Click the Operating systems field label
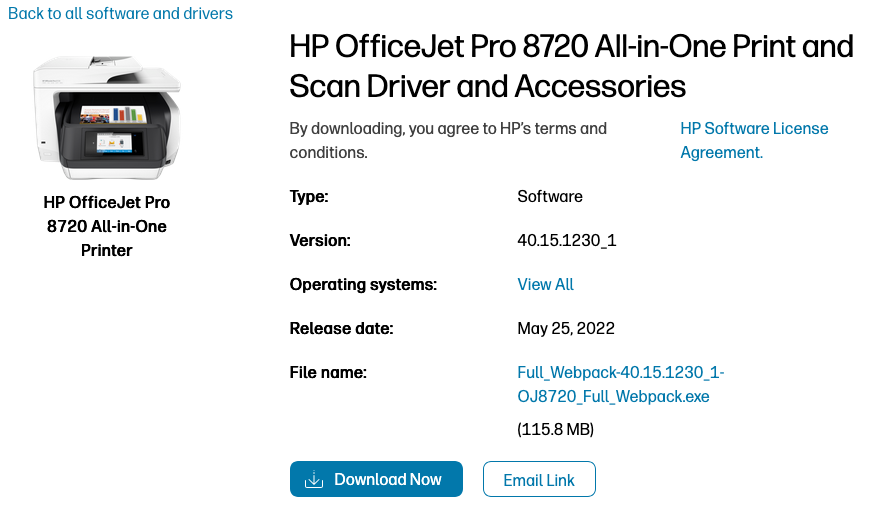This screenshot has width=890, height=526. (x=363, y=284)
